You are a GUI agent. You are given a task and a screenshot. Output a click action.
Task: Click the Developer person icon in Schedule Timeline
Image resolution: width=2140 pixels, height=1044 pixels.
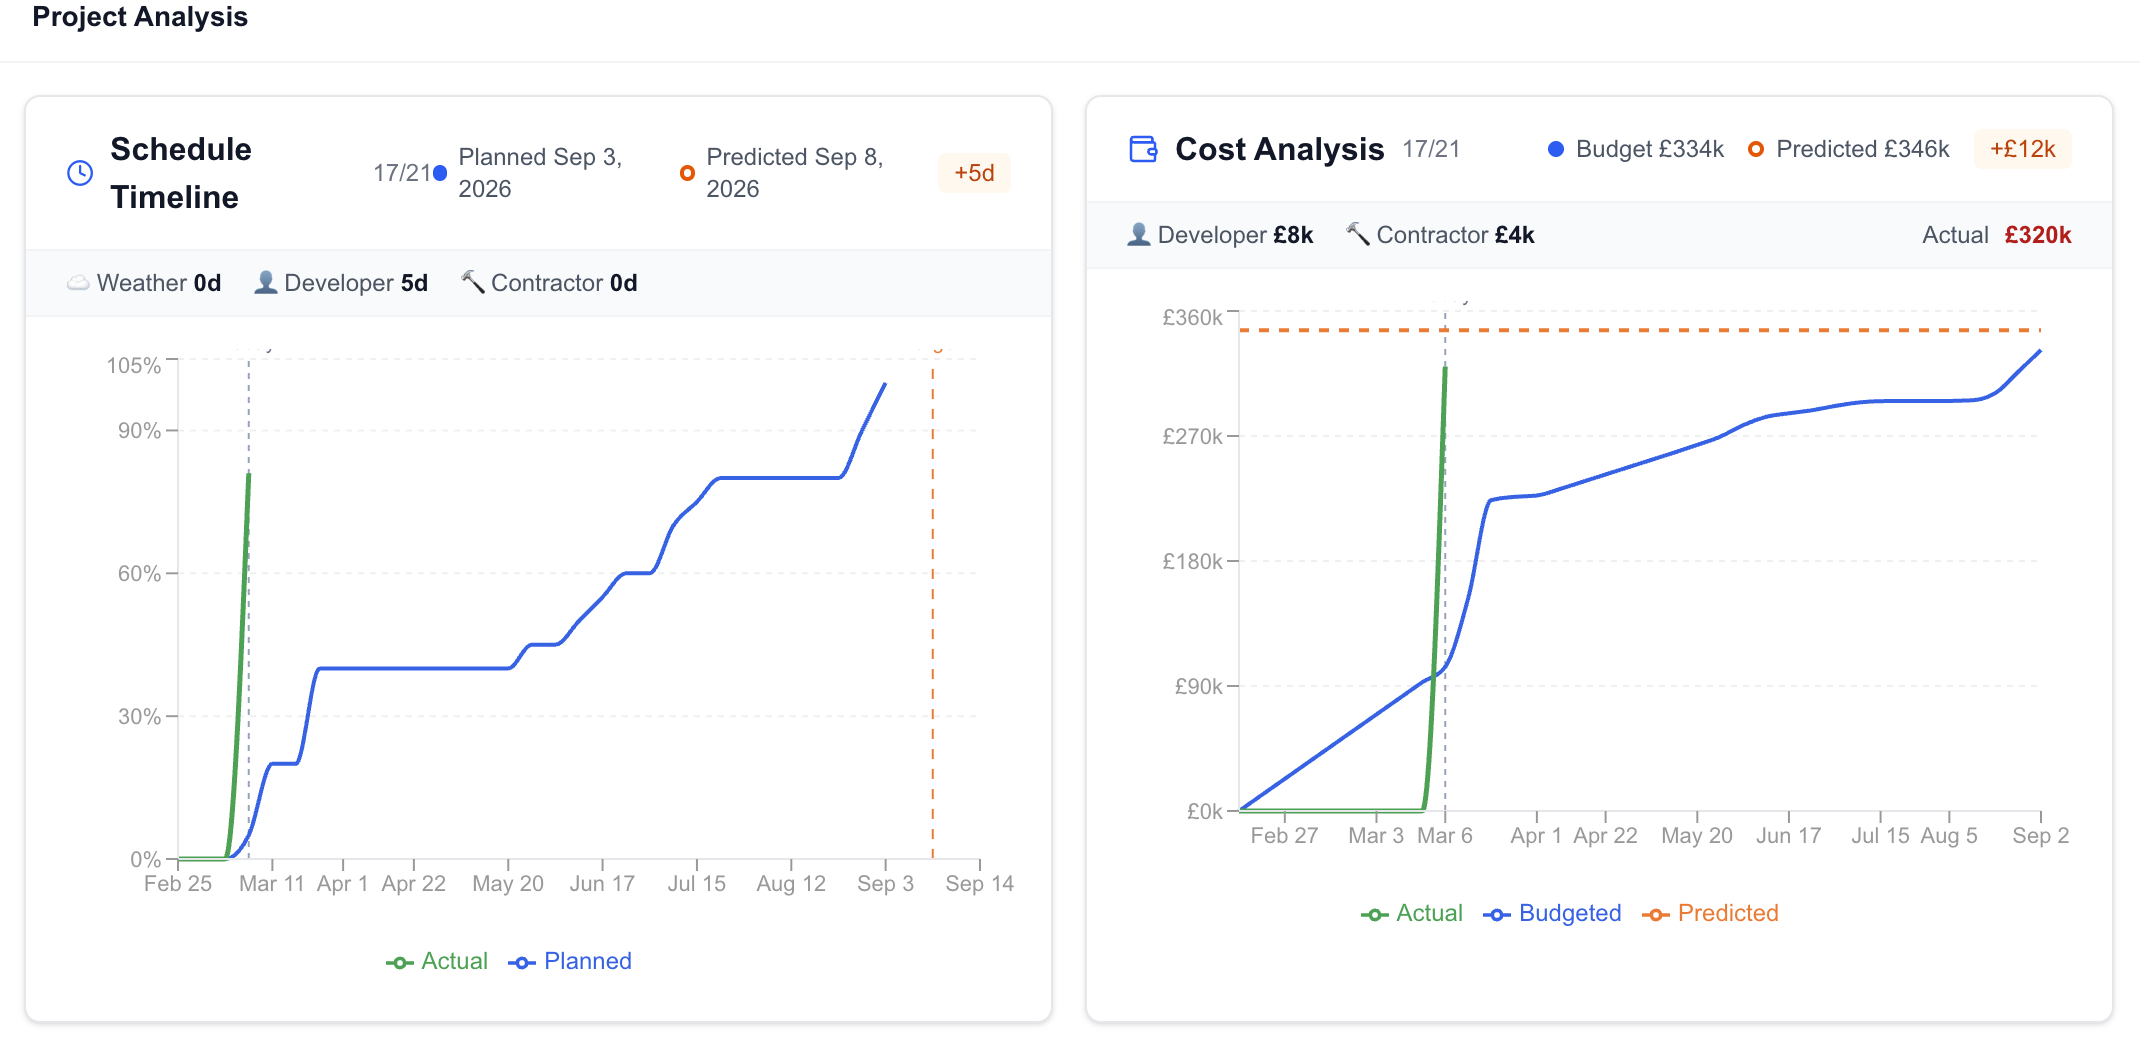[x=265, y=283]
